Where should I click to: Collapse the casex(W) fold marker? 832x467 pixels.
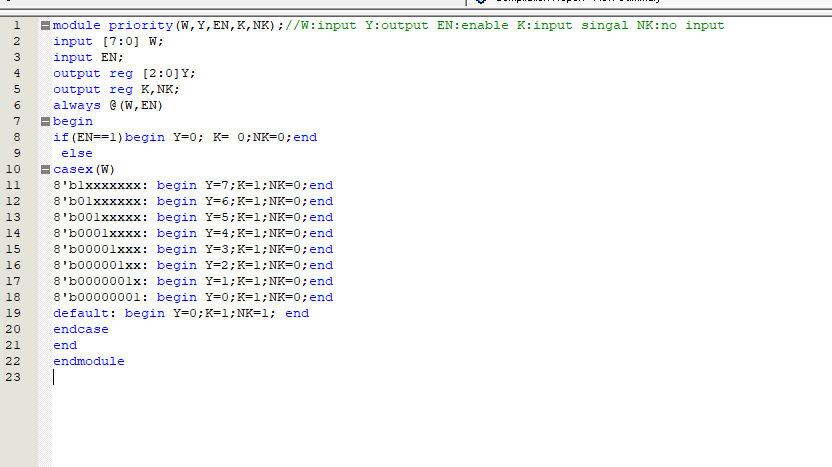coord(45,170)
